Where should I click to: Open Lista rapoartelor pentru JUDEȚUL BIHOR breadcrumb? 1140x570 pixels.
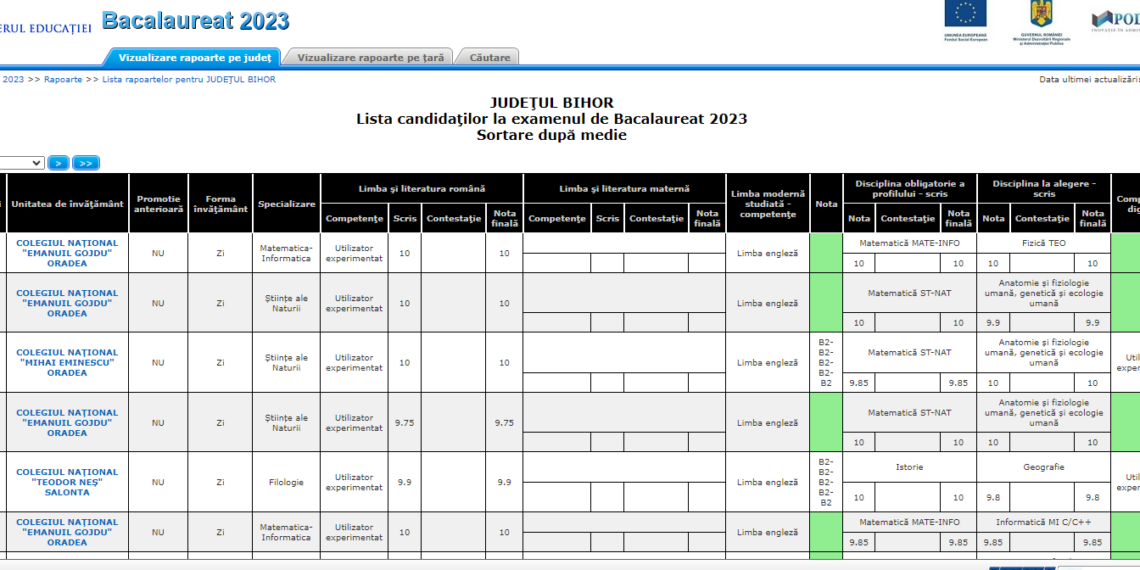[188, 79]
